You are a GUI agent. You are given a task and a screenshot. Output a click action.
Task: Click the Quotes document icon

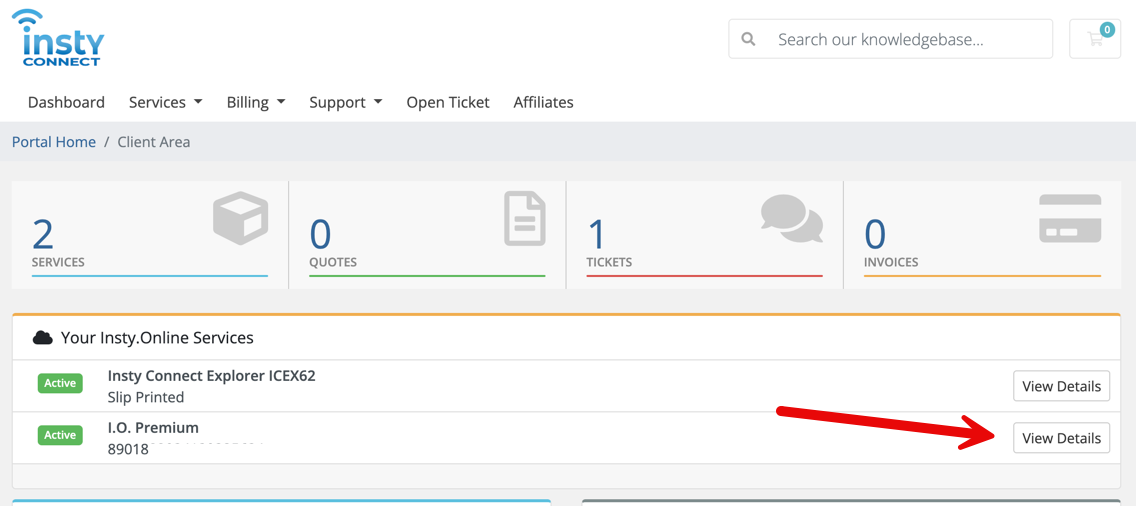point(524,218)
